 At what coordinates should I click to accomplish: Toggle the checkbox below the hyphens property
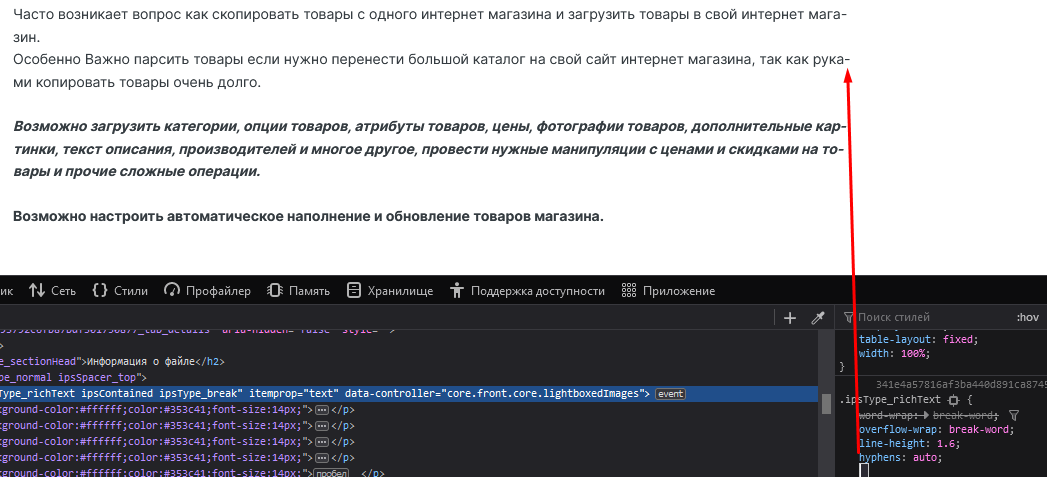click(x=864, y=470)
